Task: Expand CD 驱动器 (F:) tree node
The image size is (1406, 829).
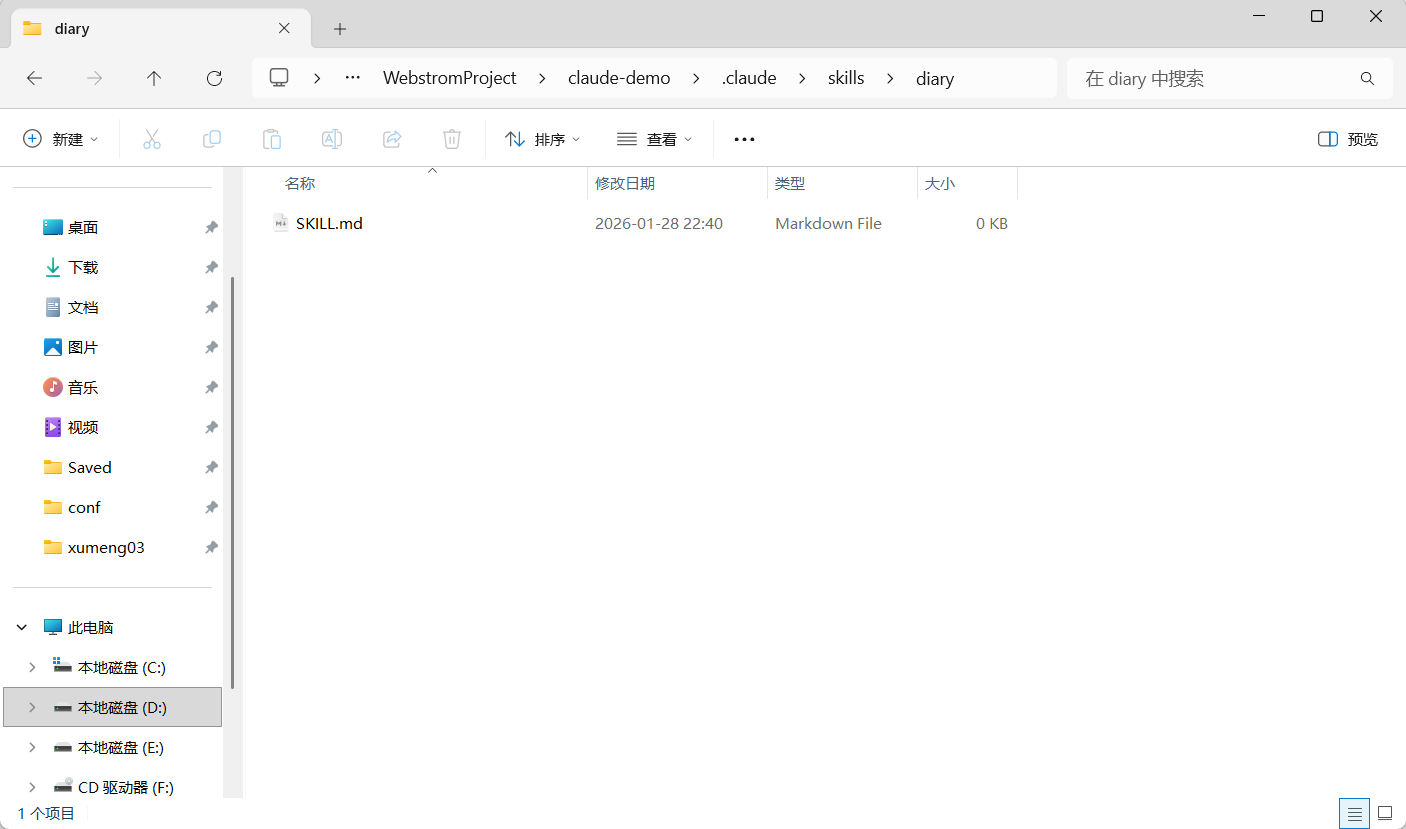Action: pyautogui.click(x=32, y=787)
